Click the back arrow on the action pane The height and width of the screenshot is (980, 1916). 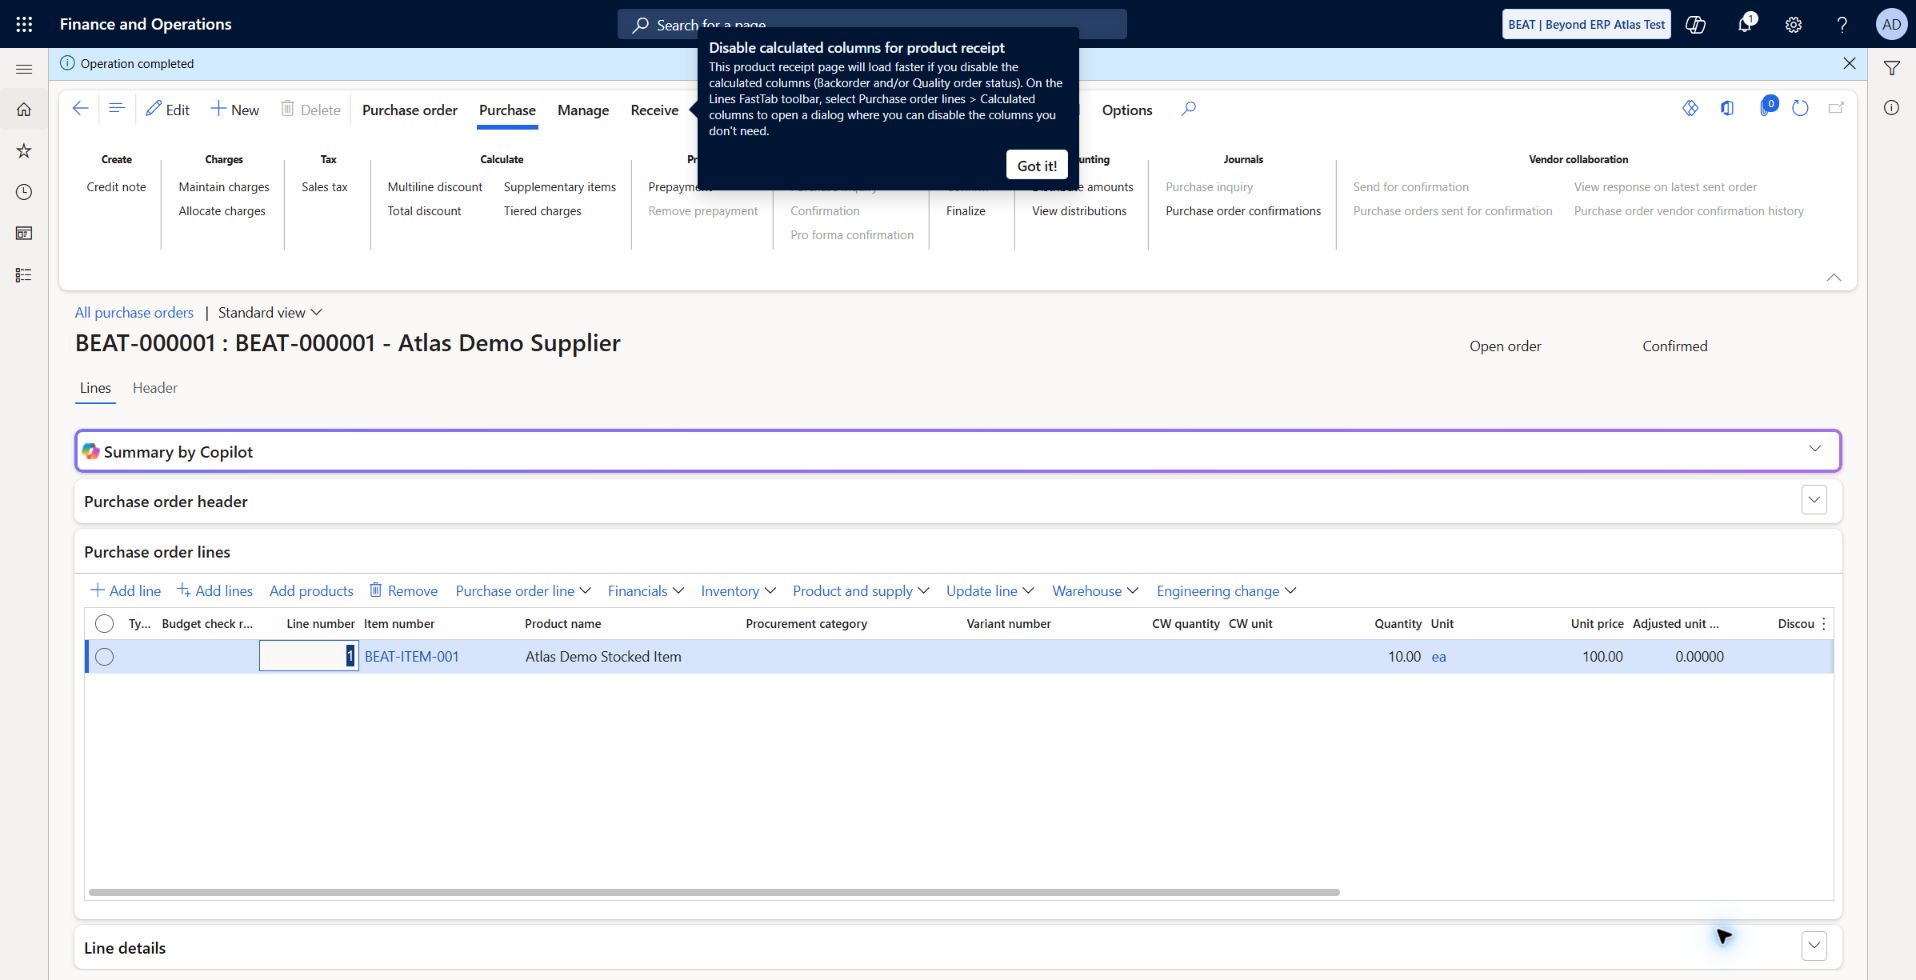(x=81, y=108)
